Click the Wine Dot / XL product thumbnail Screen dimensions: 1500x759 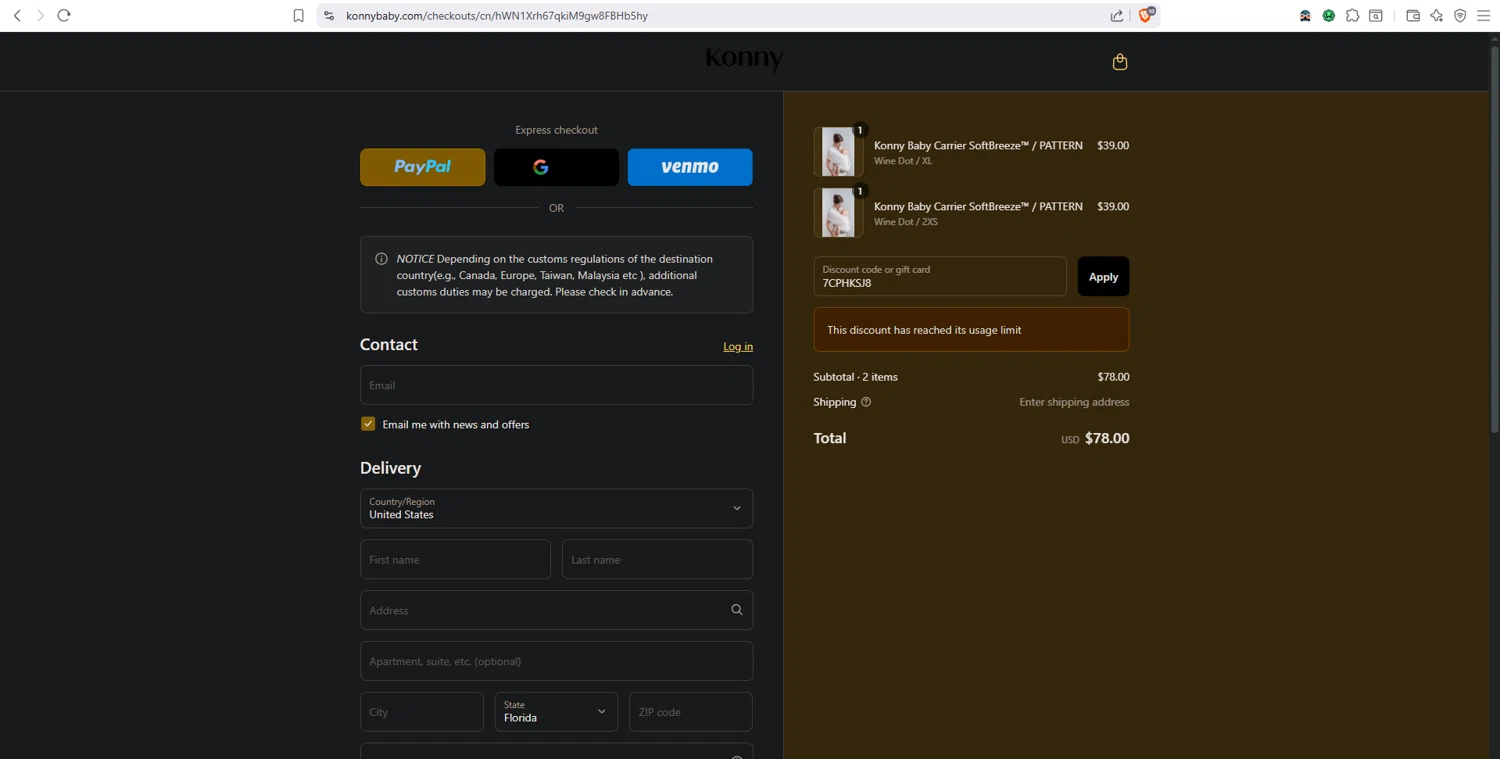(838, 152)
